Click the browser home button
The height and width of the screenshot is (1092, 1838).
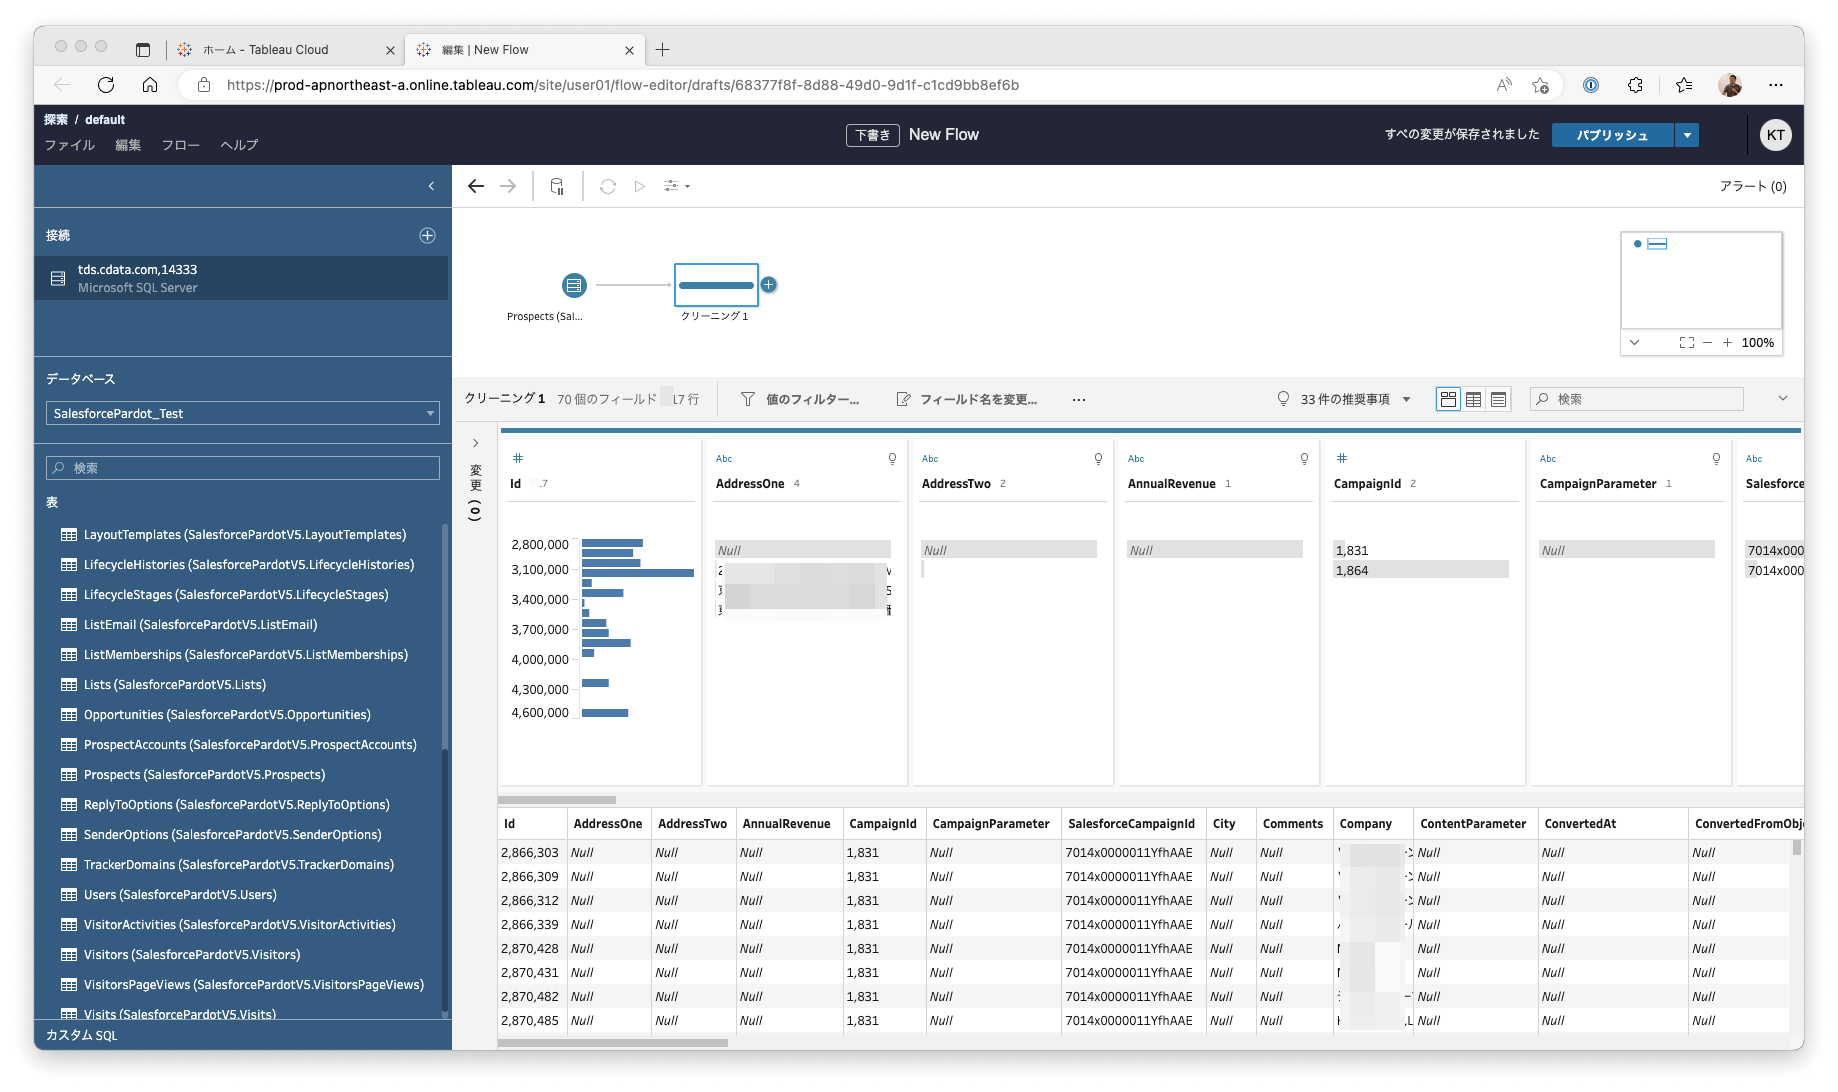tap(150, 85)
